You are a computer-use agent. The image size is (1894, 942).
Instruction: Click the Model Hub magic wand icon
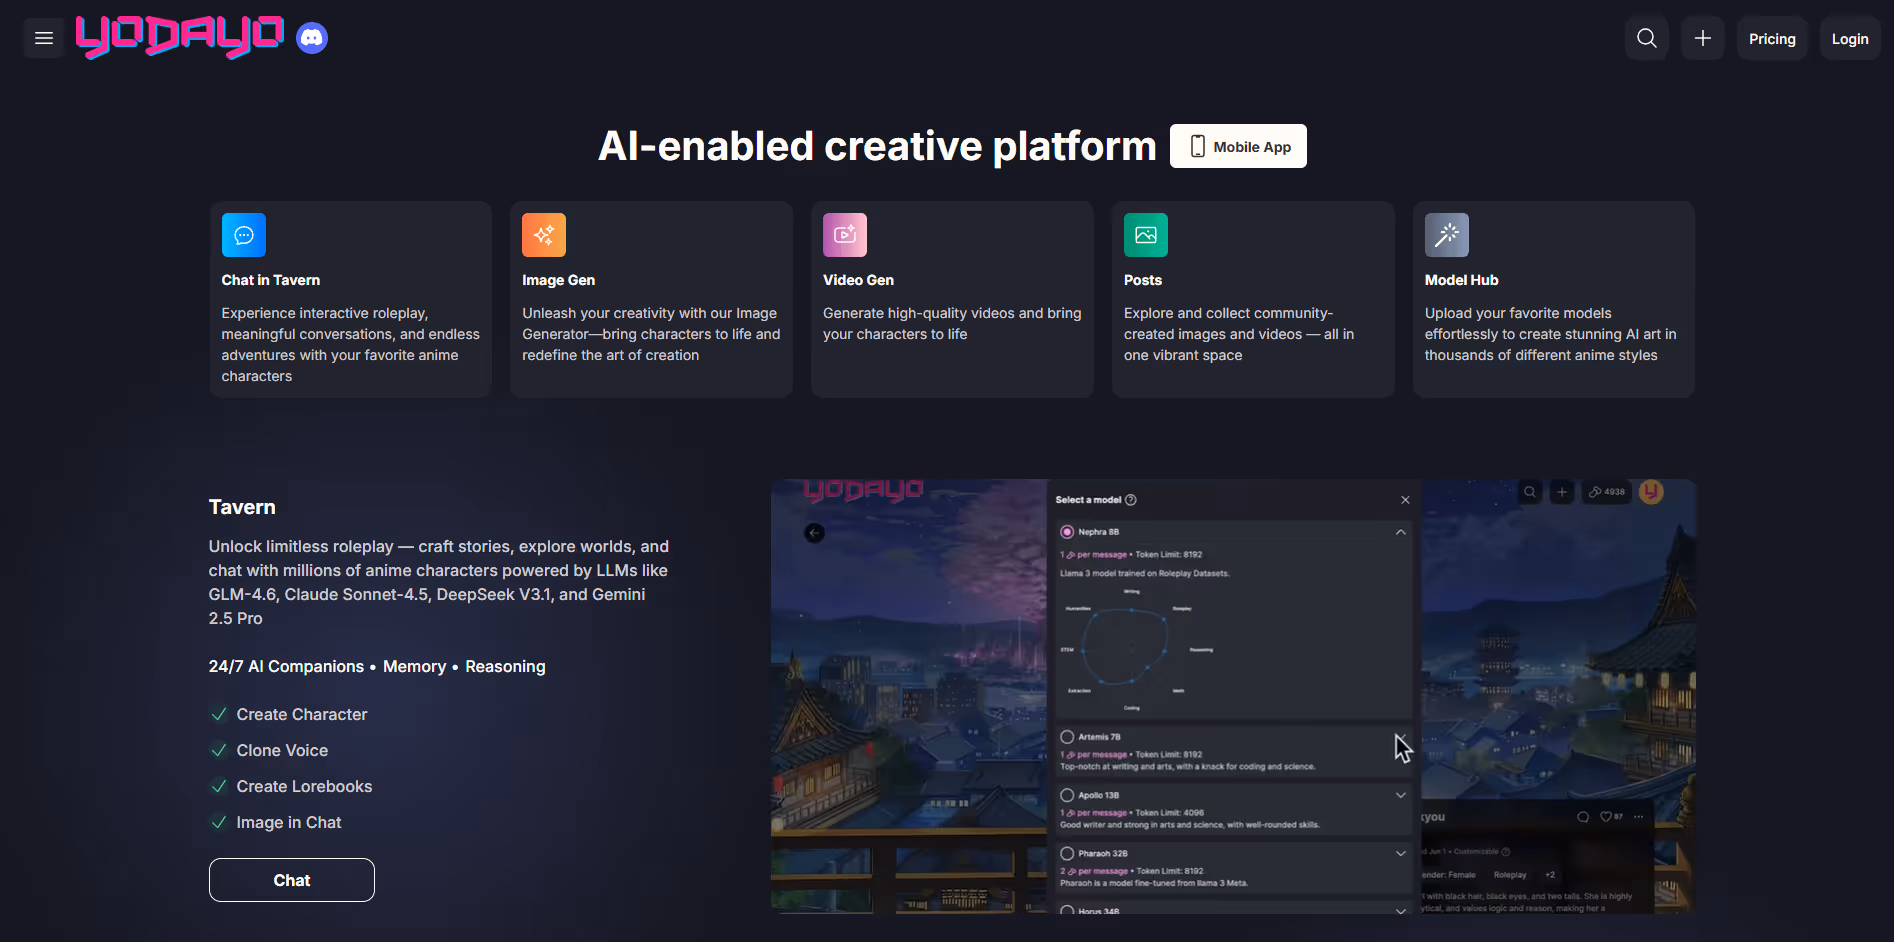[1447, 235]
